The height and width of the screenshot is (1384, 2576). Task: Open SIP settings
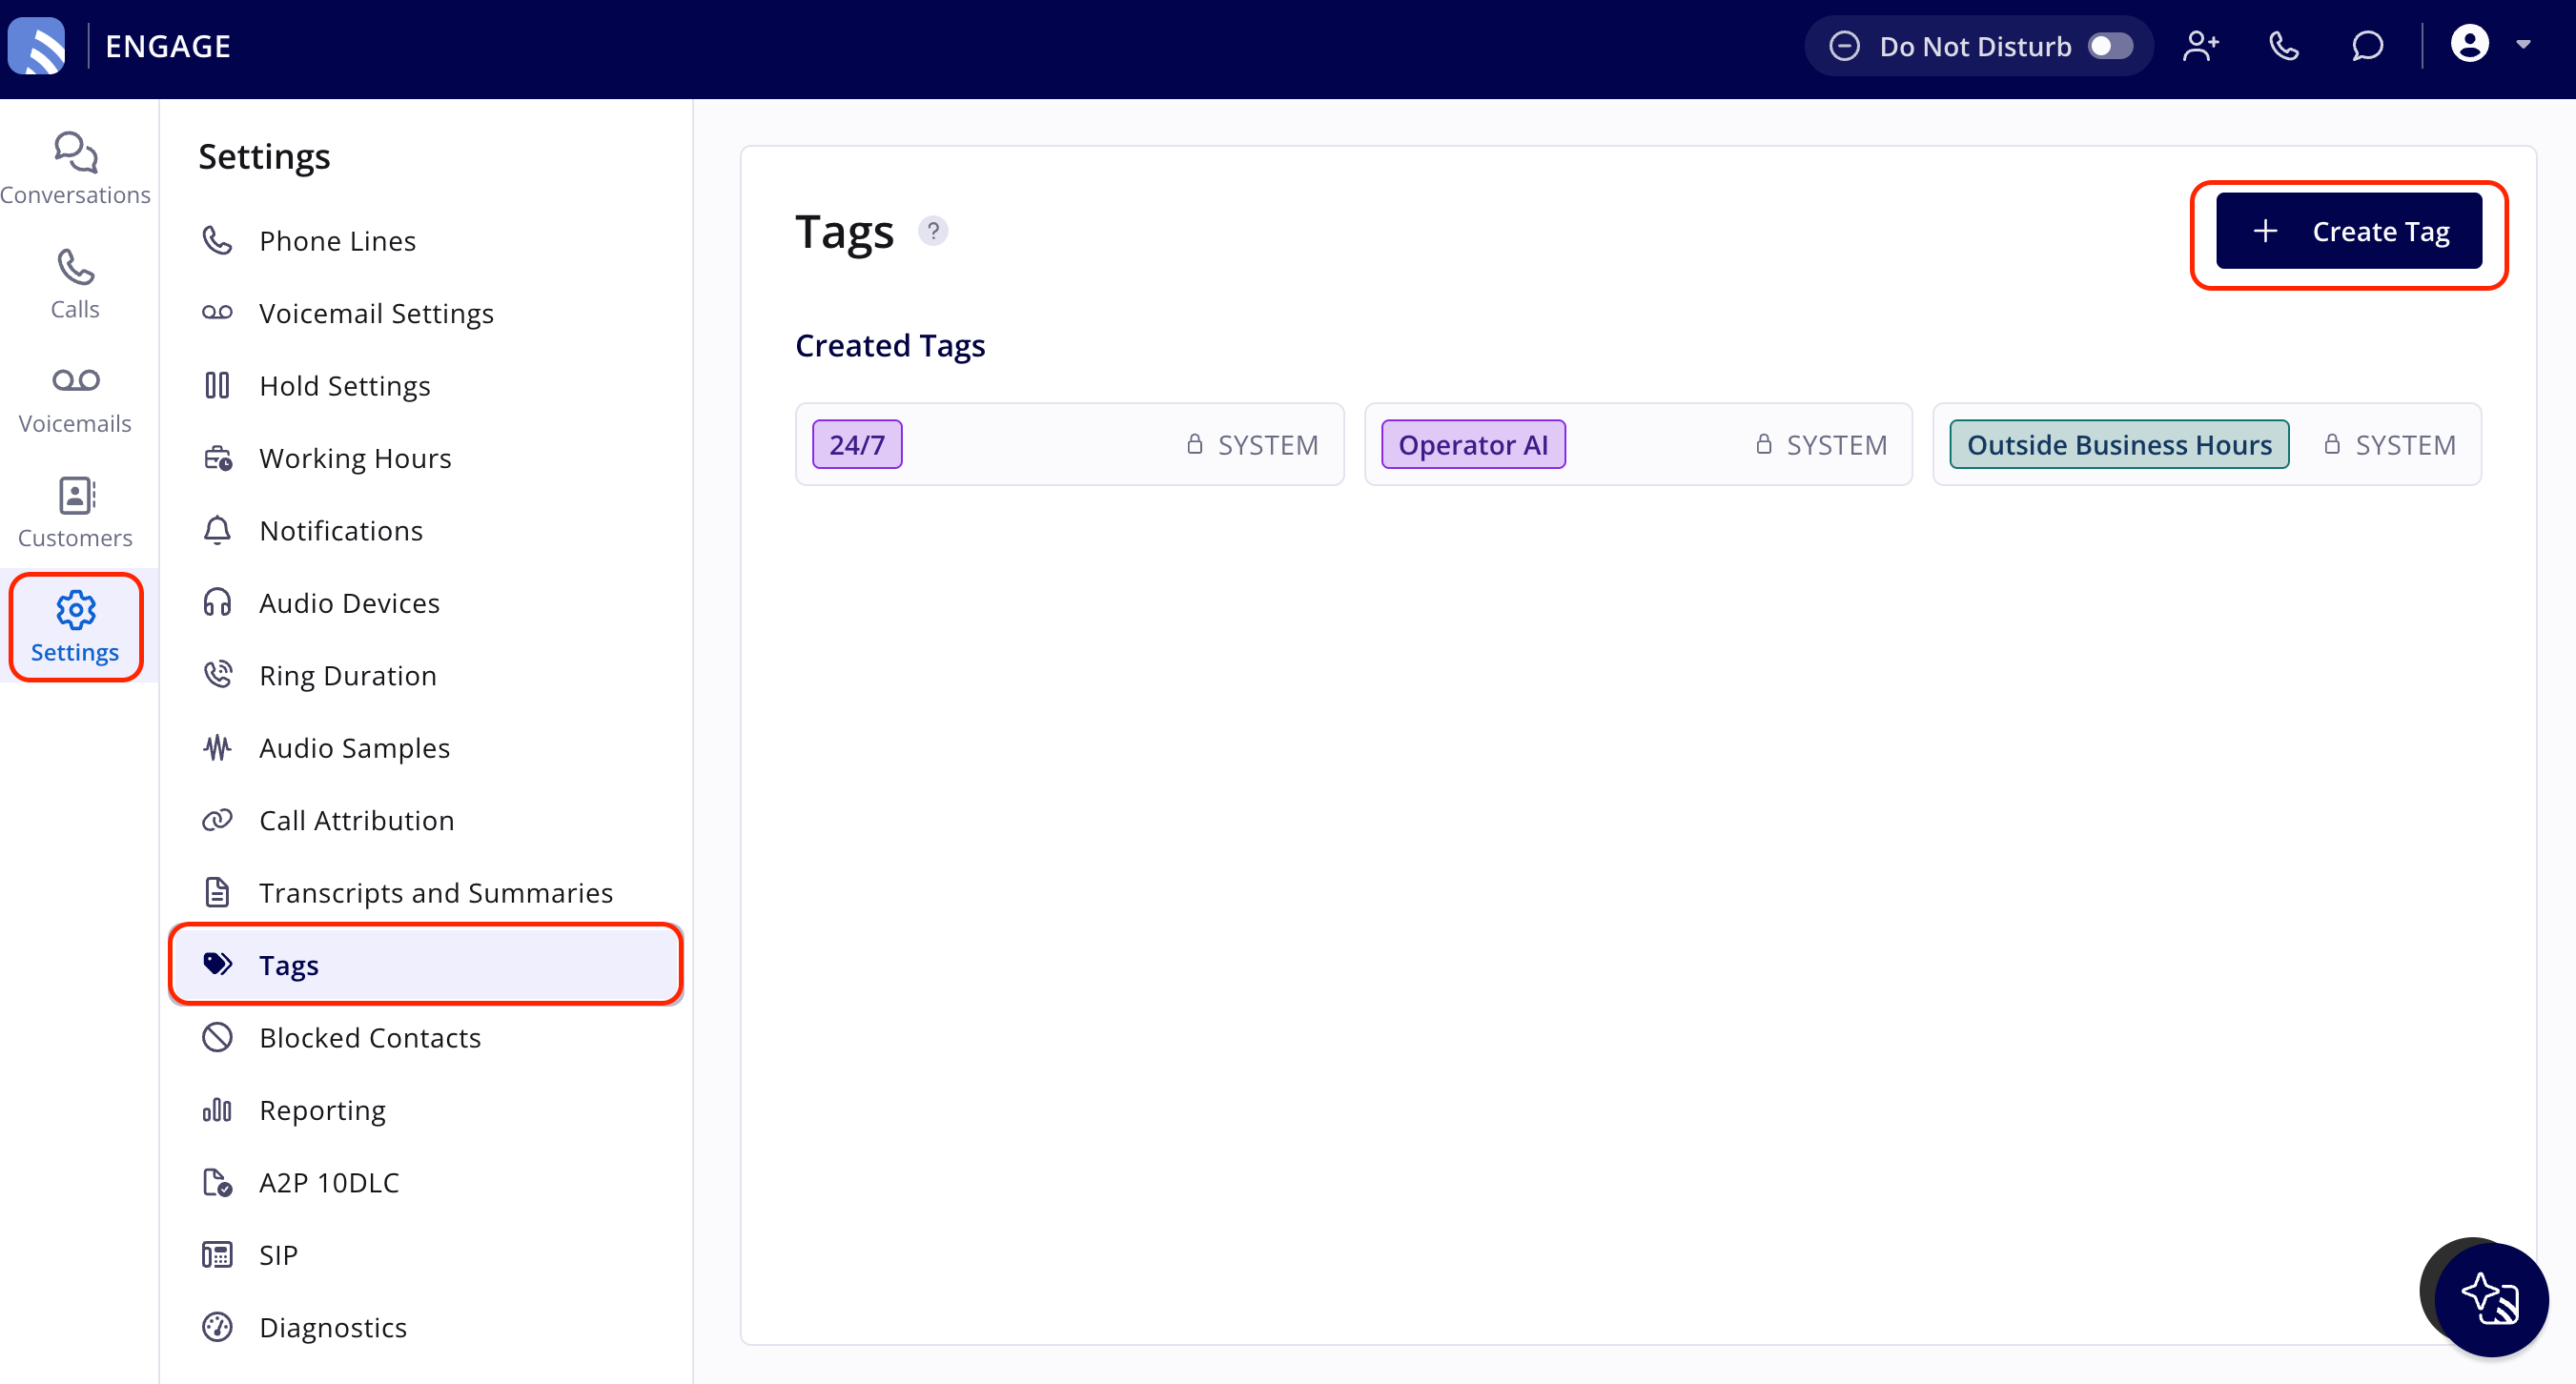[425, 1255]
